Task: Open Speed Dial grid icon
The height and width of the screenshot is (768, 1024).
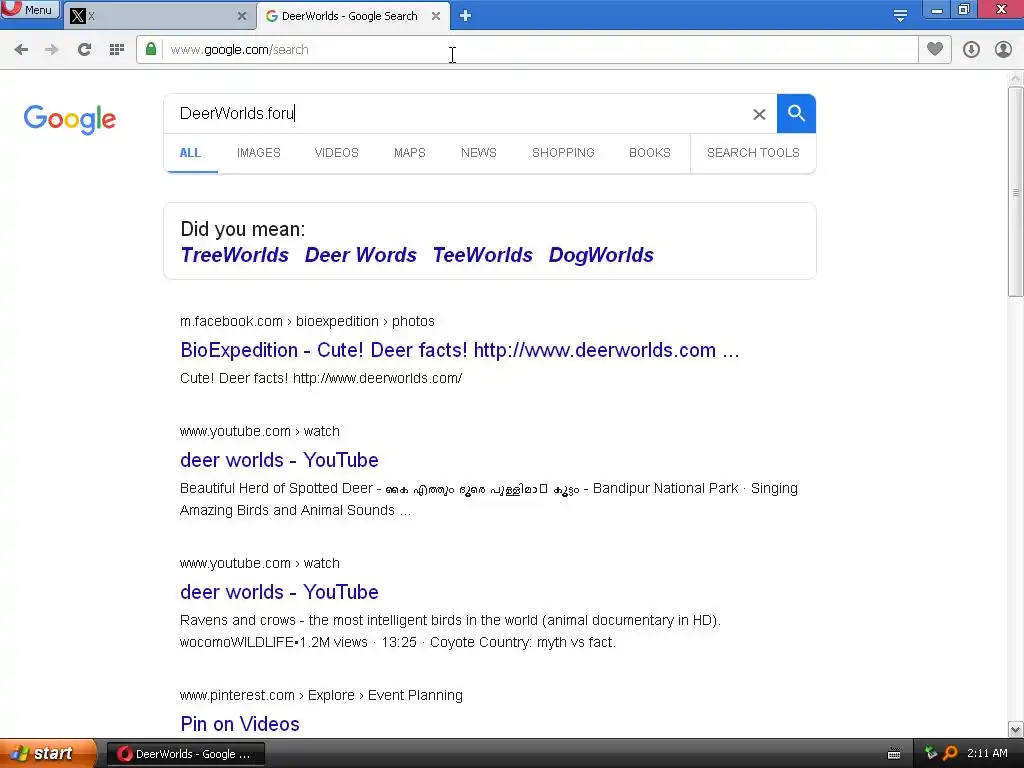Action: click(x=117, y=50)
